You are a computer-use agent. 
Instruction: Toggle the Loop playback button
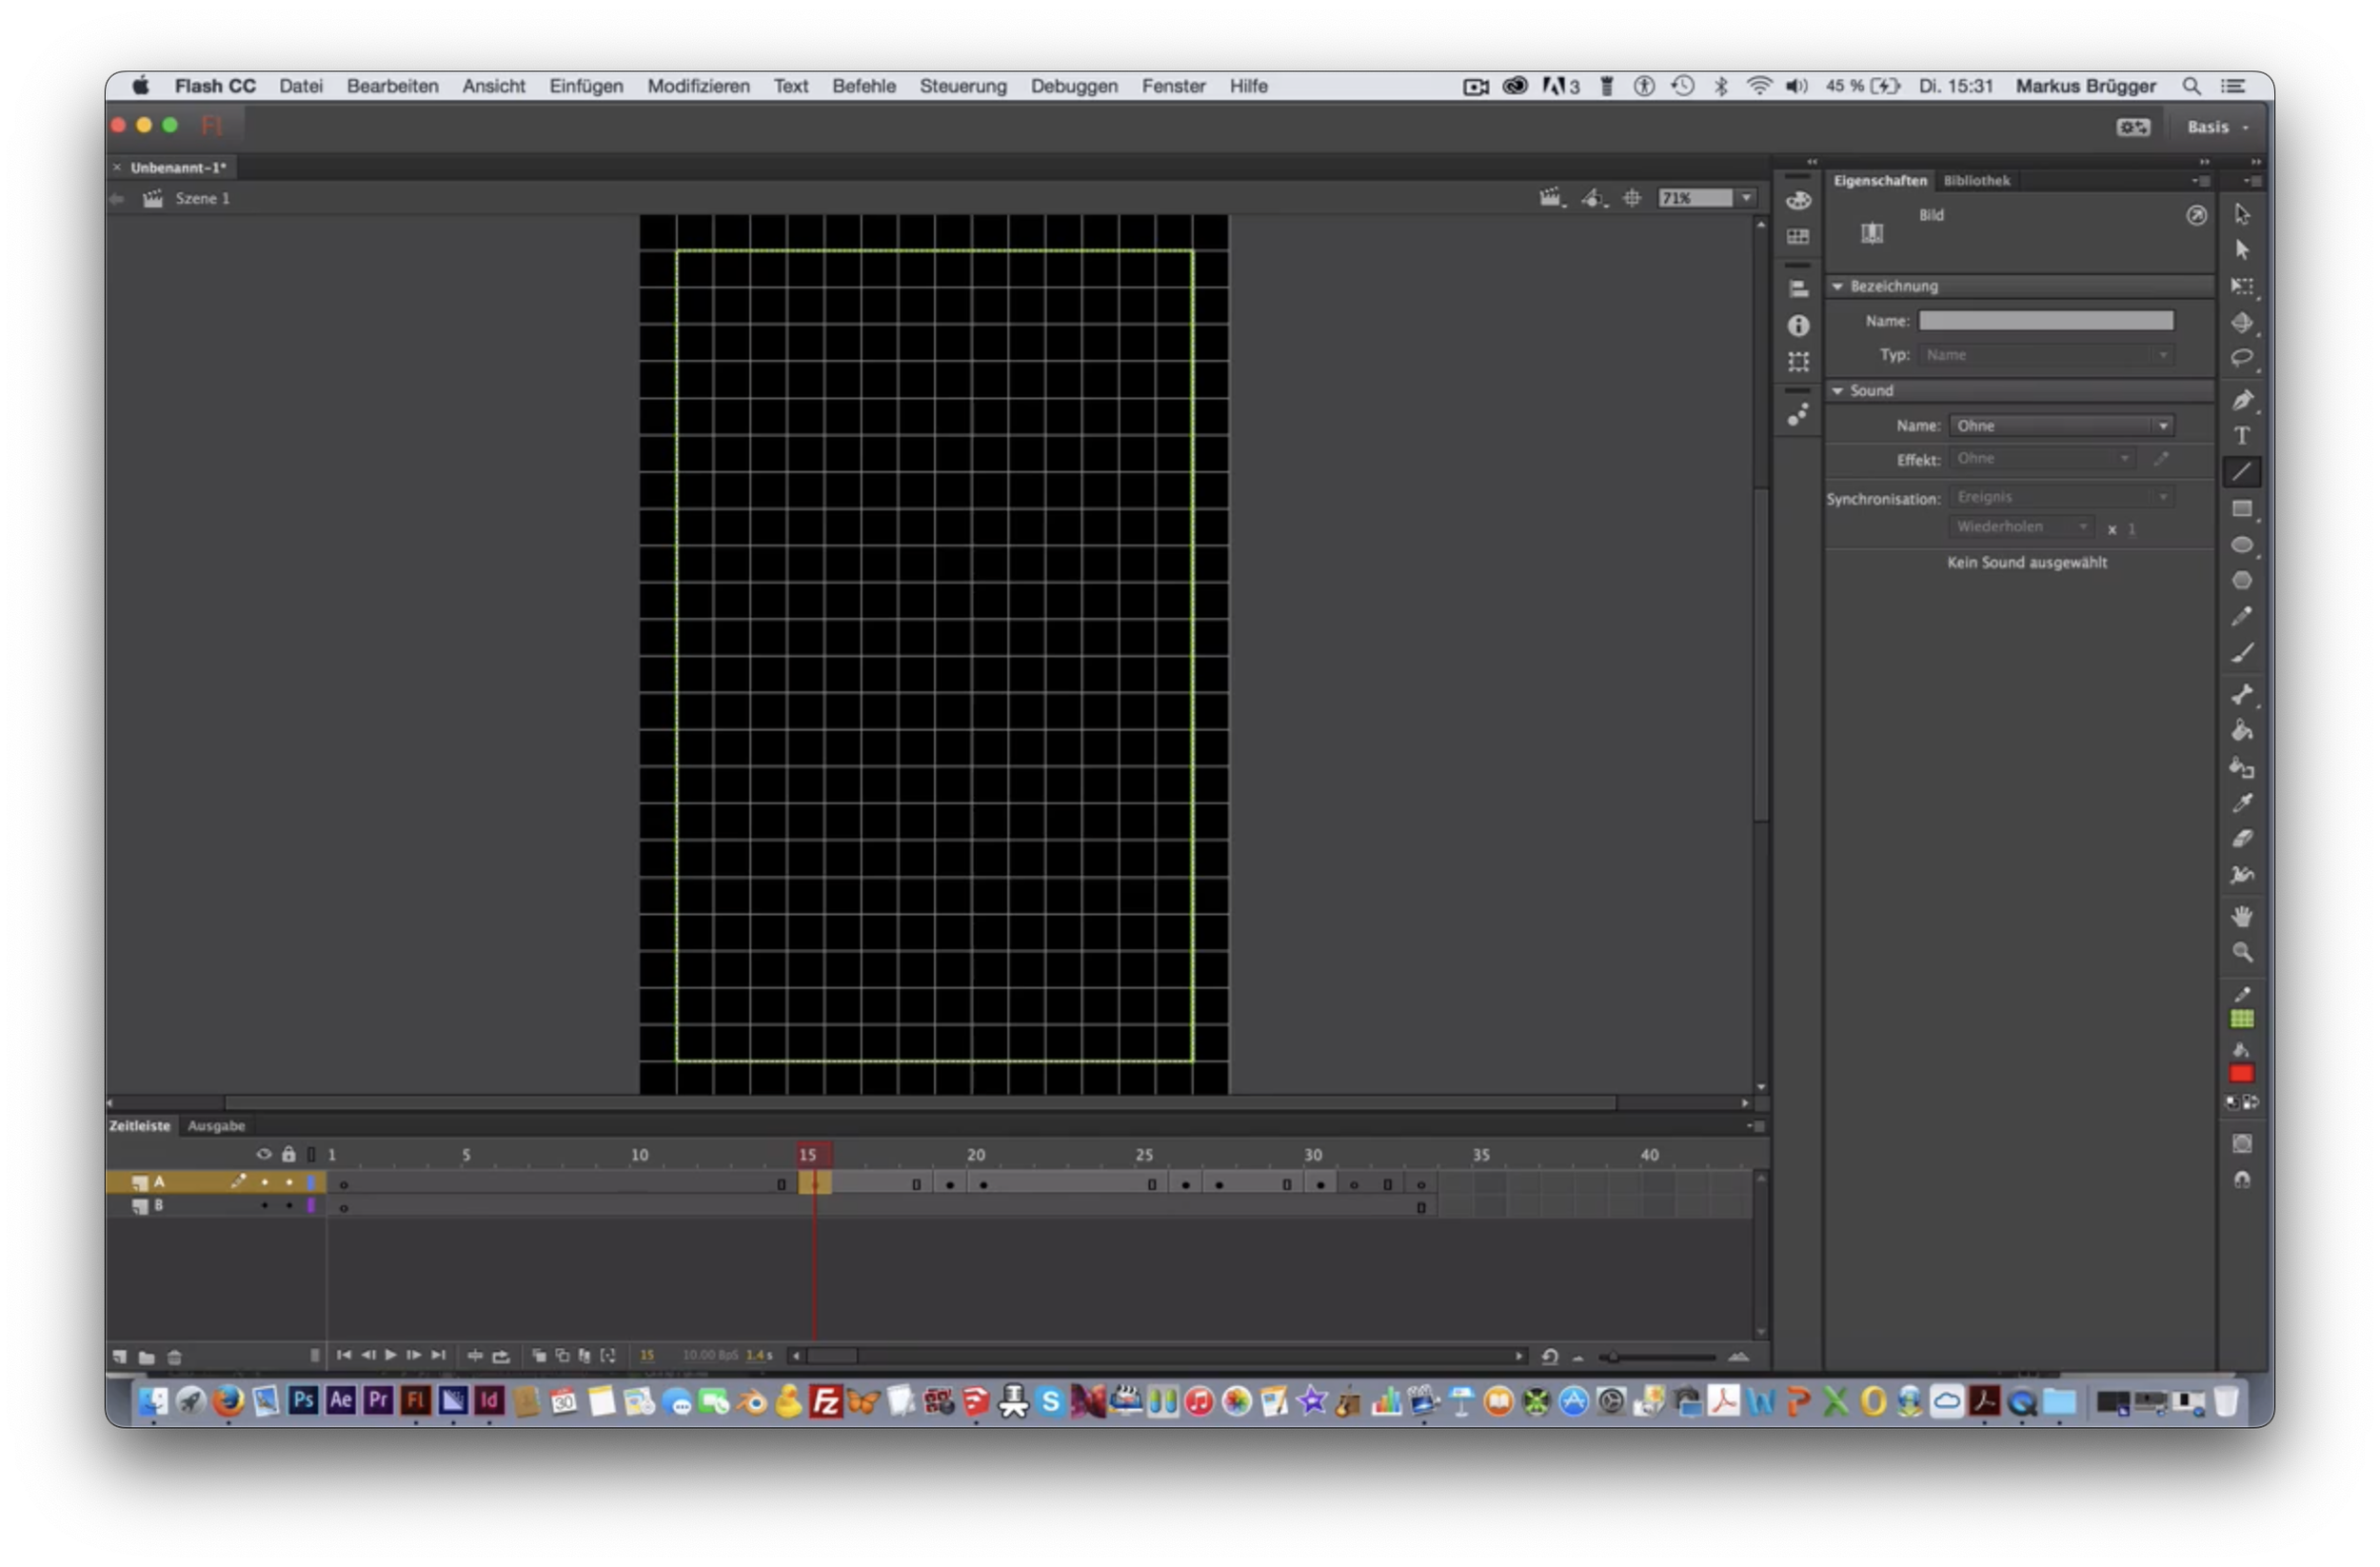[x=501, y=1356]
